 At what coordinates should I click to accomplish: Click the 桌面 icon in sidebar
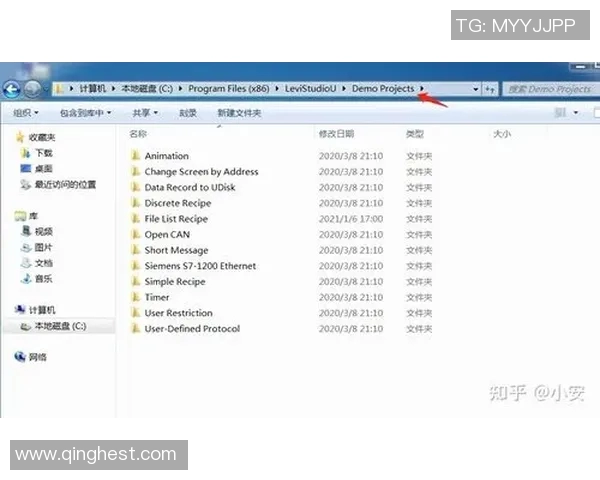(26, 168)
